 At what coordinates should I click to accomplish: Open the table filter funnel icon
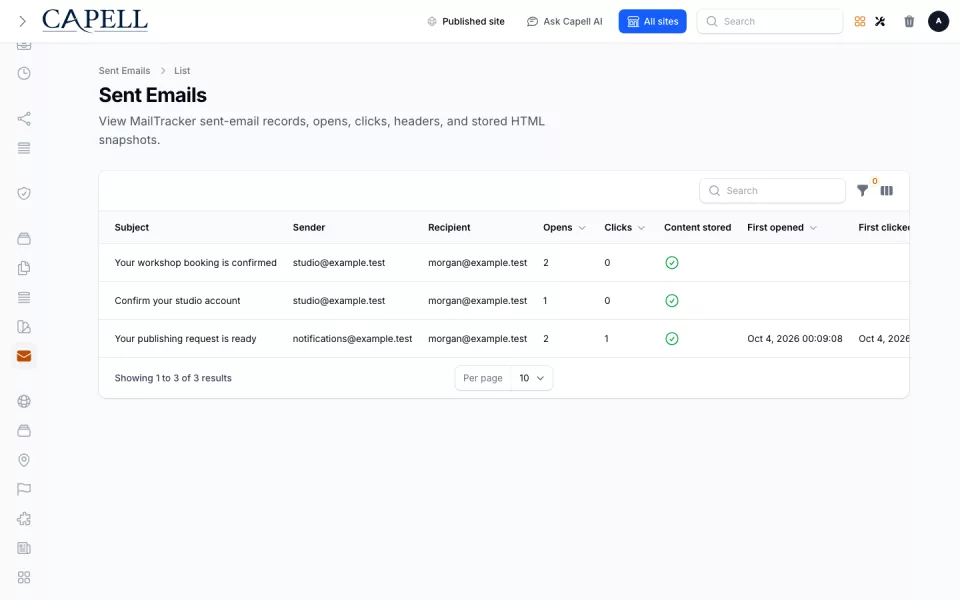[x=862, y=191]
